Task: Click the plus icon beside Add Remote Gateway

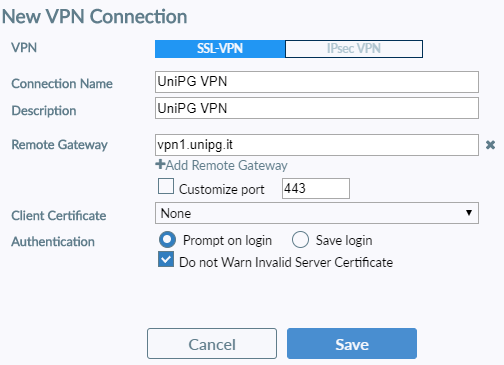Action: pyautogui.click(x=160, y=164)
